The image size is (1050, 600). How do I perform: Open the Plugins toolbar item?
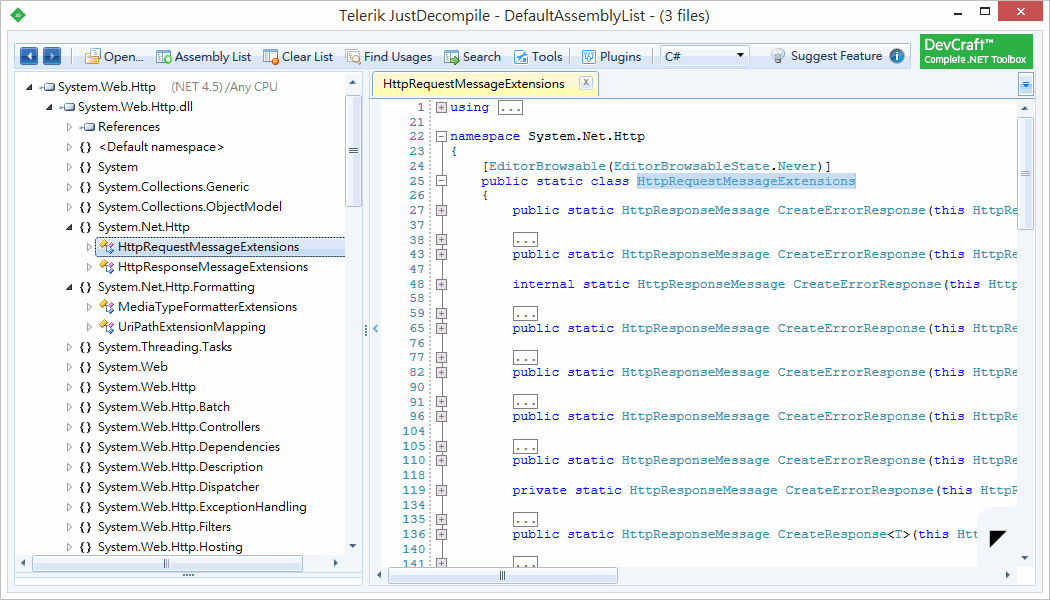[611, 57]
